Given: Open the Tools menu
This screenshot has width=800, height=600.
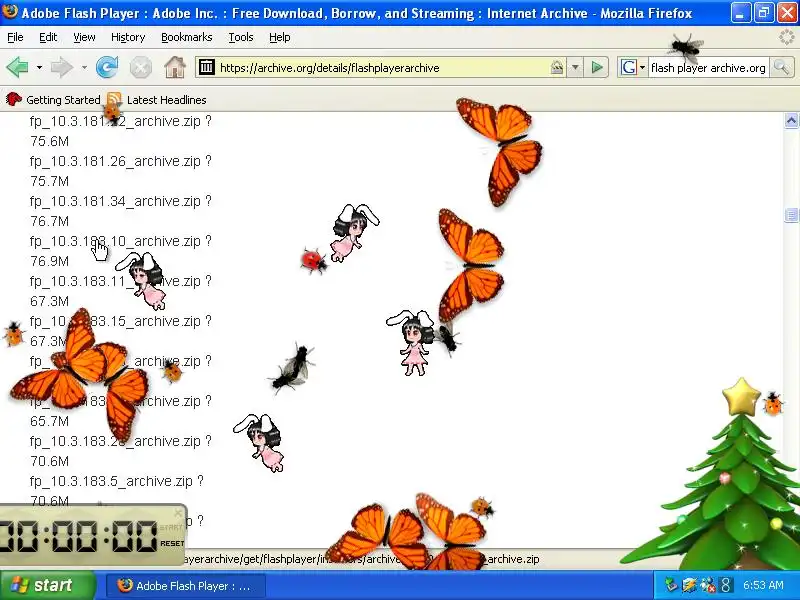Looking at the screenshot, I should click(241, 37).
